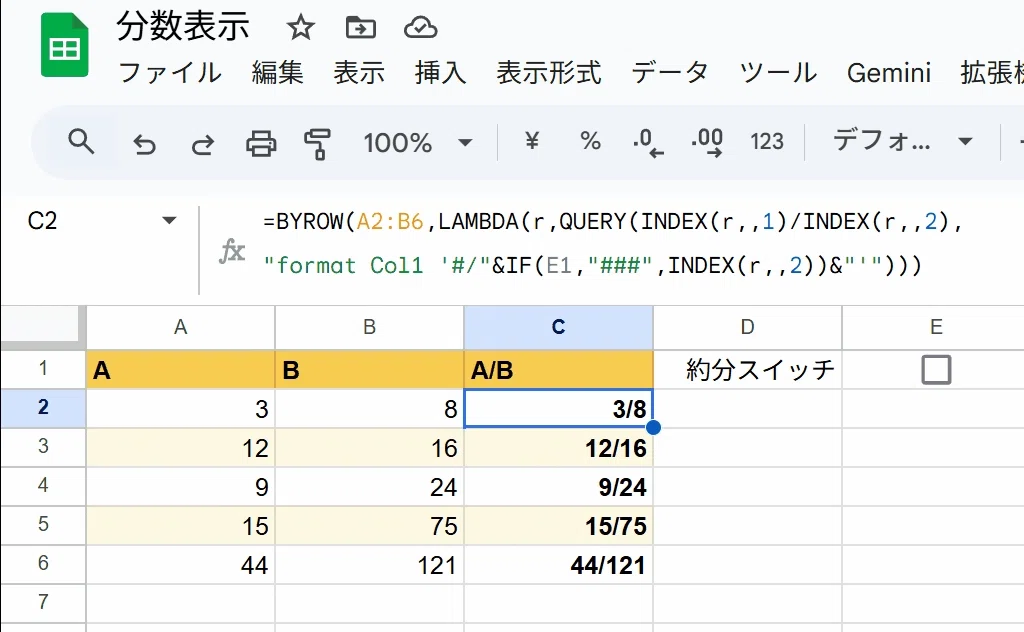The image size is (1024, 632).
Task: Click the redo arrow icon
Action: 202,143
